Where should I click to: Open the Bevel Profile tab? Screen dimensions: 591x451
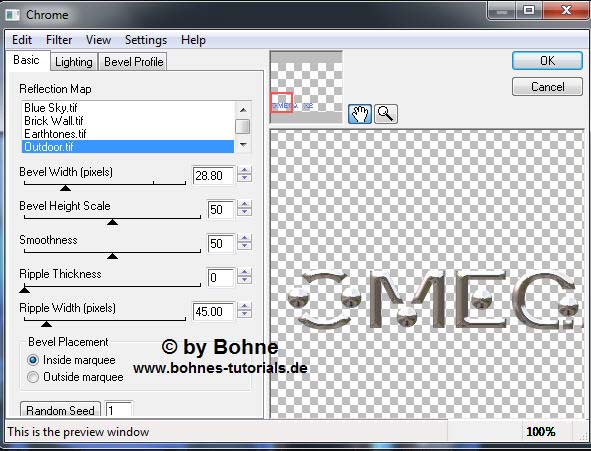click(x=133, y=62)
